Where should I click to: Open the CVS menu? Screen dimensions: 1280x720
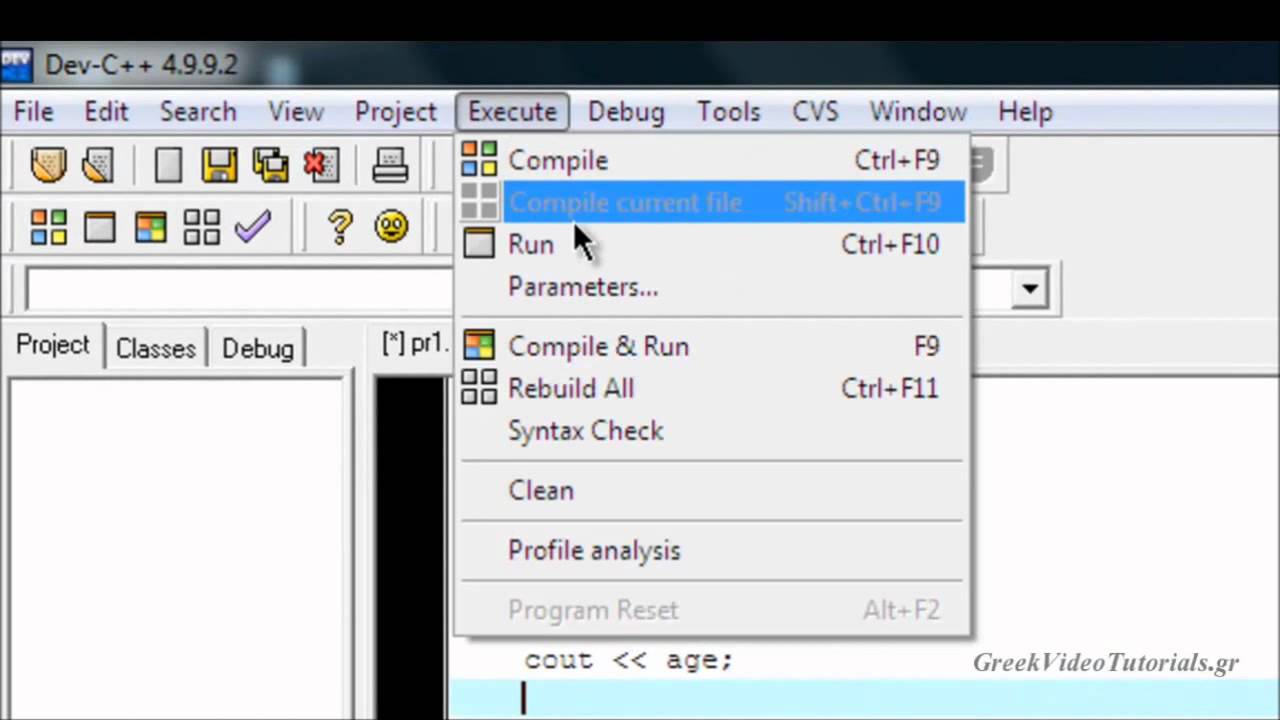coord(815,112)
